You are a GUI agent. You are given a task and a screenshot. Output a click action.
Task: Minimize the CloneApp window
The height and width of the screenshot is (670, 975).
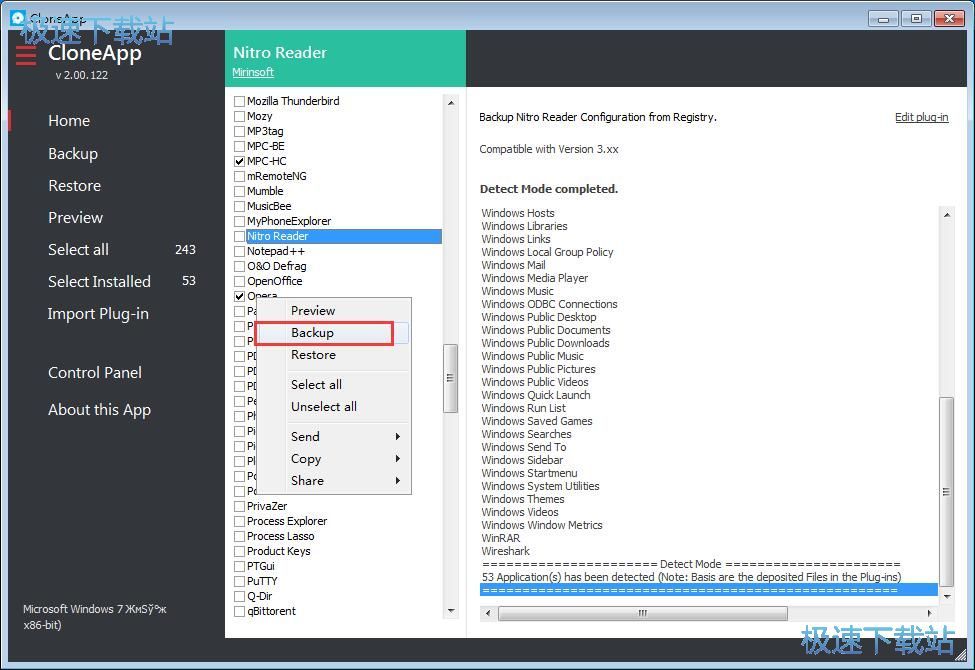pos(883,19)
